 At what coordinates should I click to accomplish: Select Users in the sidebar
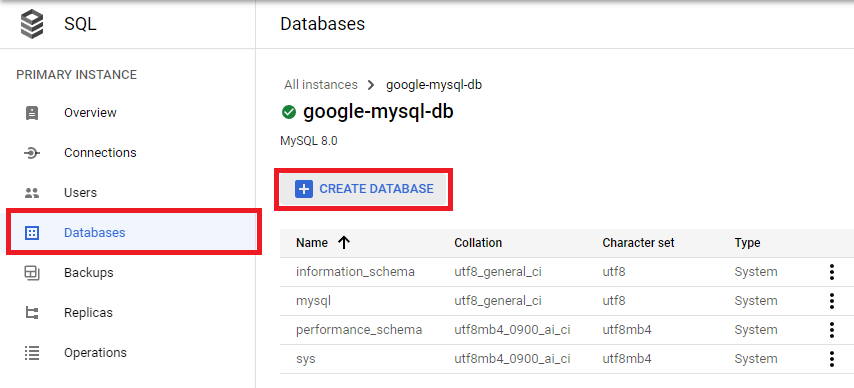click(x=81, y=192)
